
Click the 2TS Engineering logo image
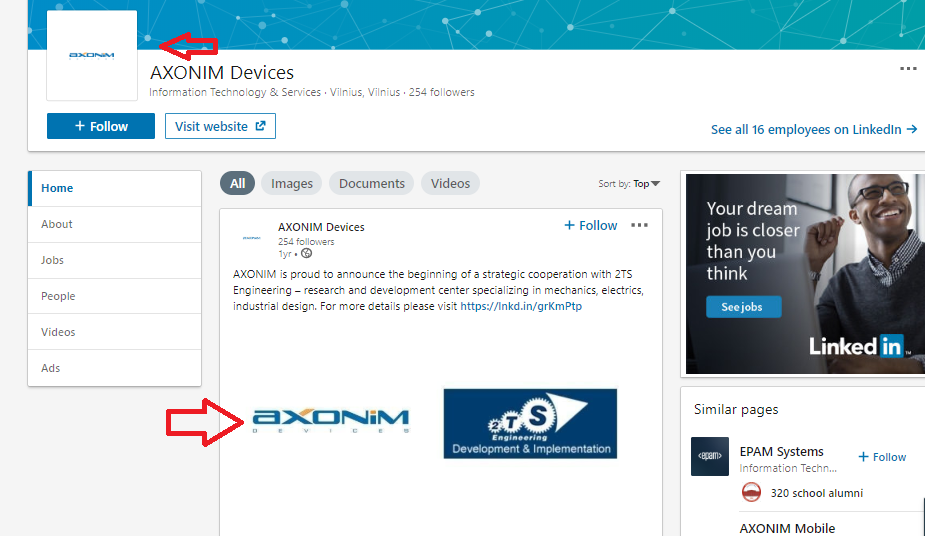[530, 423]
